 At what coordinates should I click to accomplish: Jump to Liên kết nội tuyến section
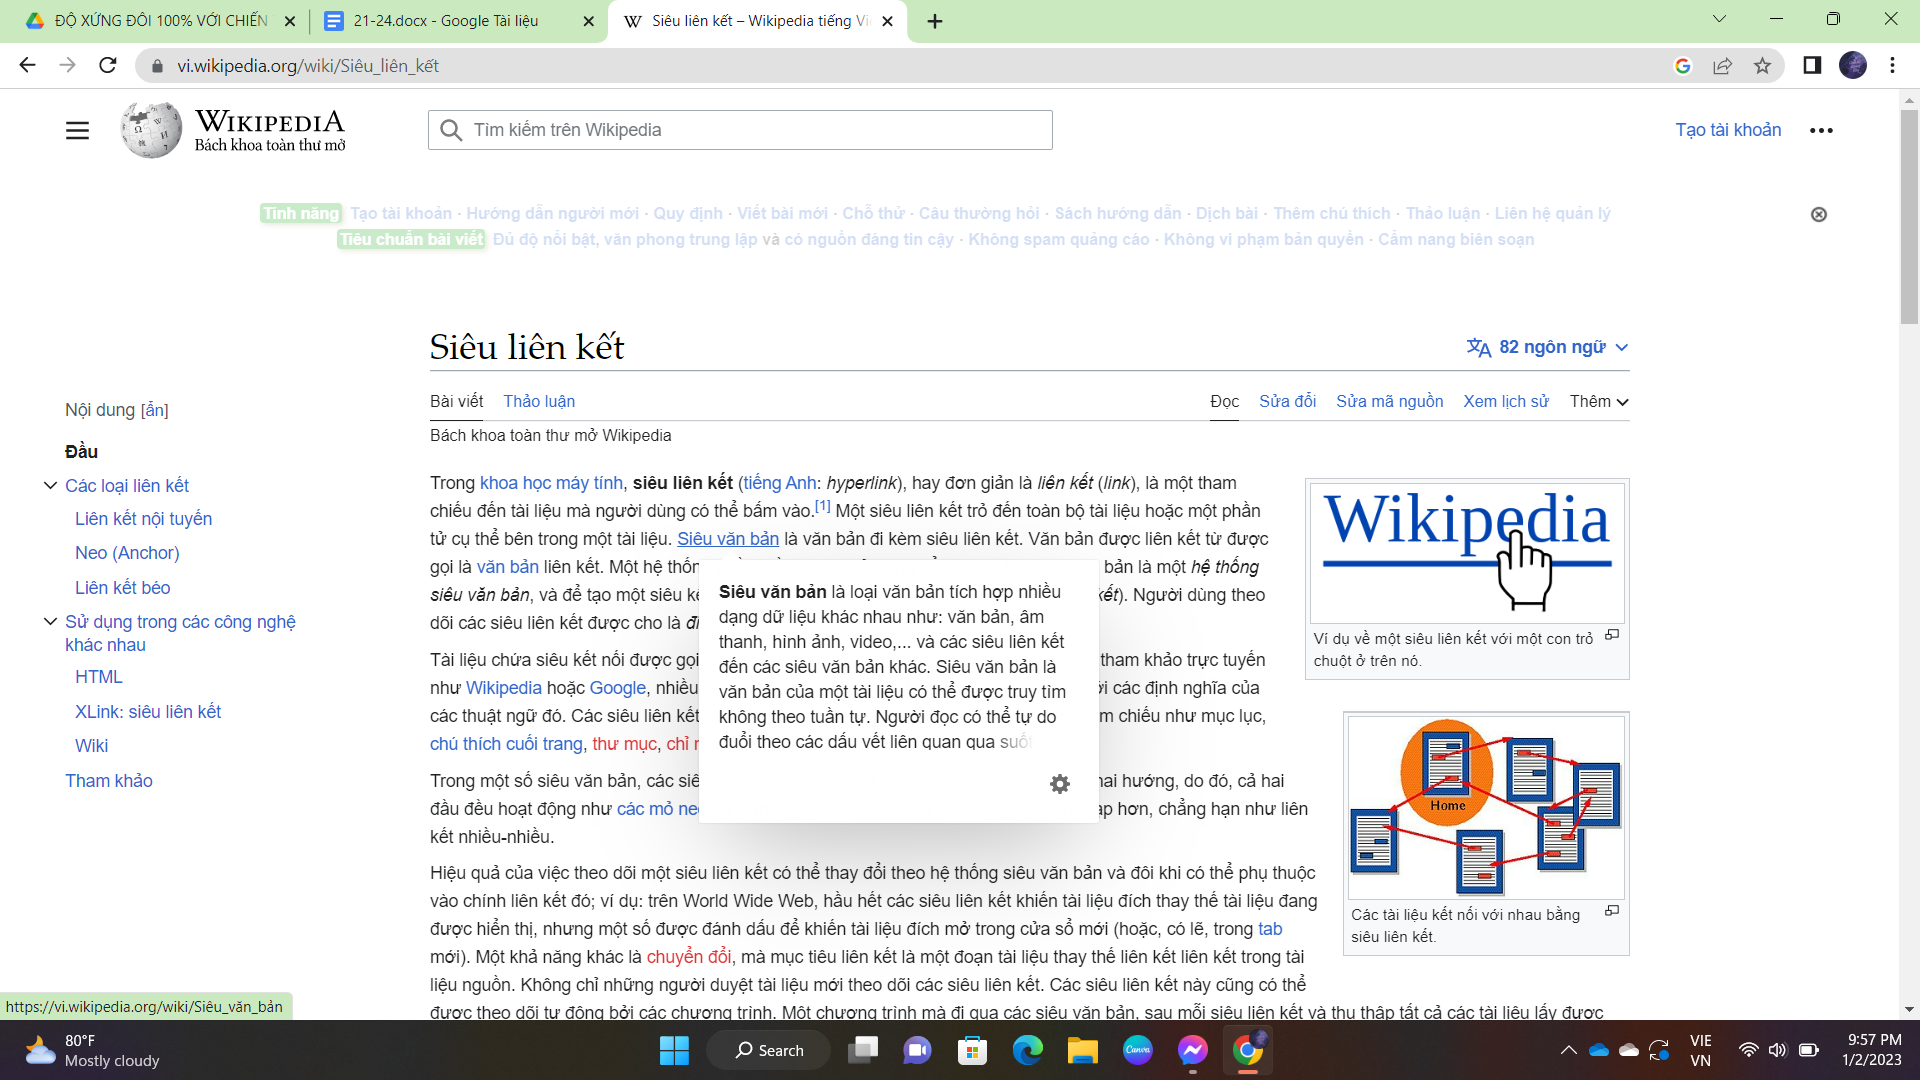[x=143, y=519]
